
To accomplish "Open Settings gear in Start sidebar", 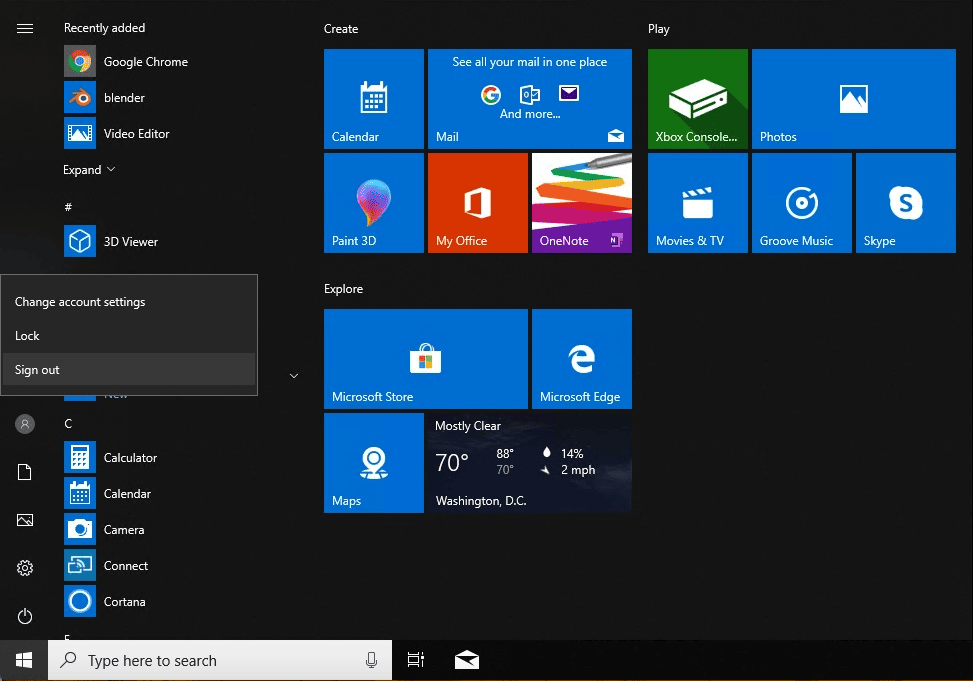I will click(25, 568).
